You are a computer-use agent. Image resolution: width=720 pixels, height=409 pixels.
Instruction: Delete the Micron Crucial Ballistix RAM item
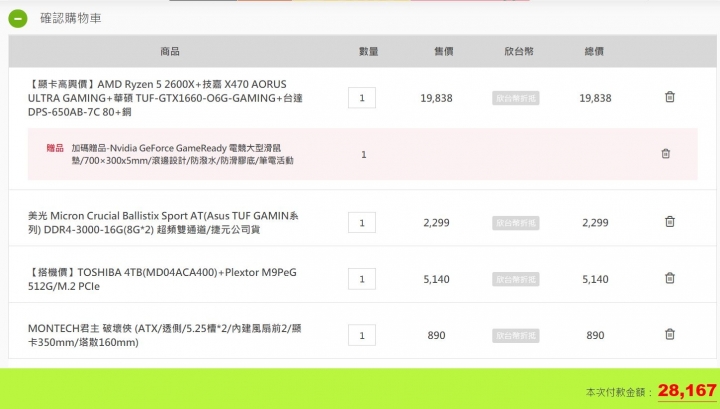[x=670, y=222]
